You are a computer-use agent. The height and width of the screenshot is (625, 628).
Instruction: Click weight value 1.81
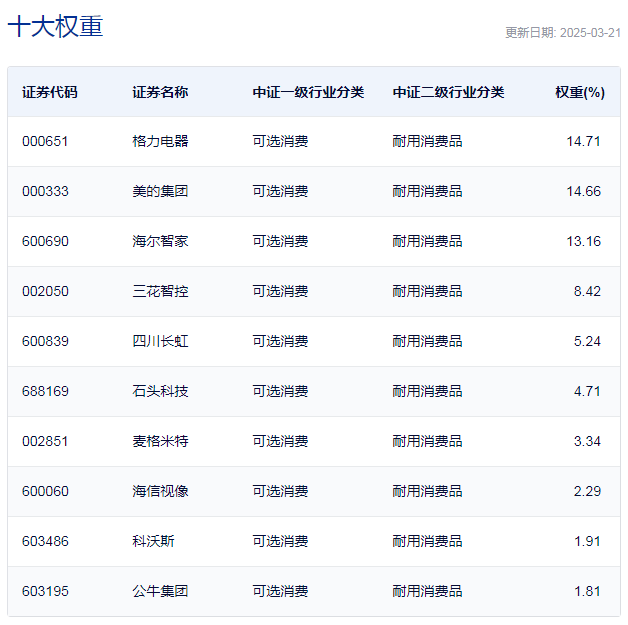pos(587,591)
